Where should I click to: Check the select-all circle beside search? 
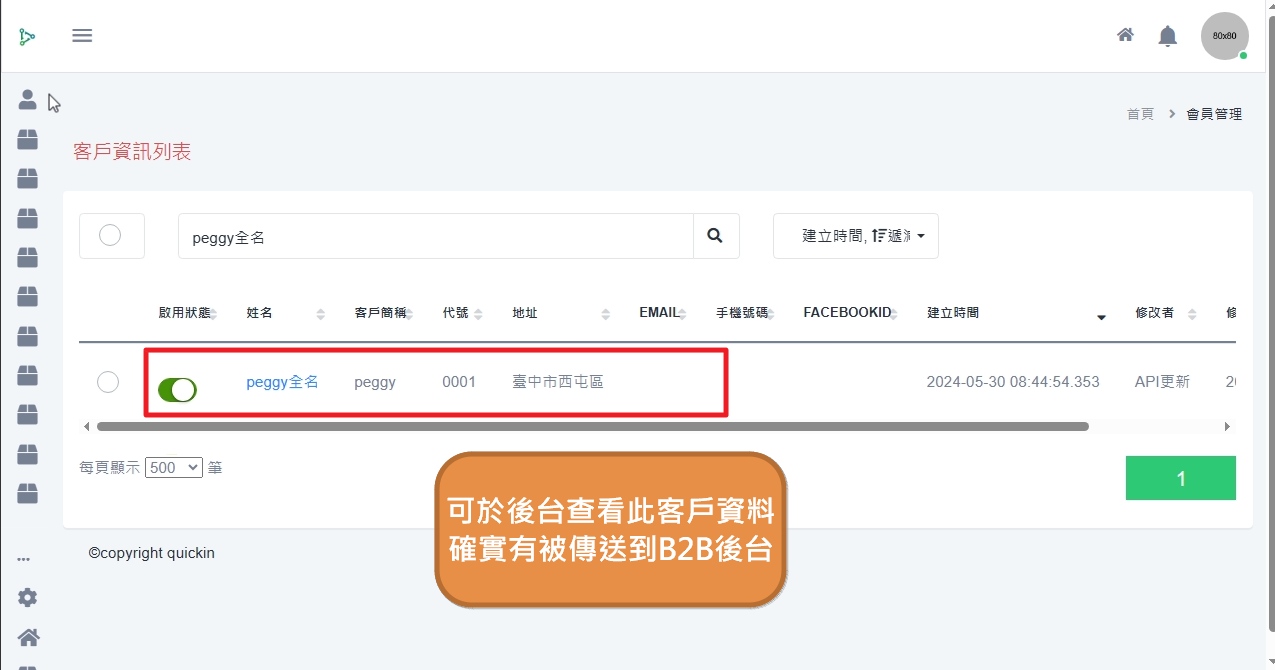coord(110,235)
